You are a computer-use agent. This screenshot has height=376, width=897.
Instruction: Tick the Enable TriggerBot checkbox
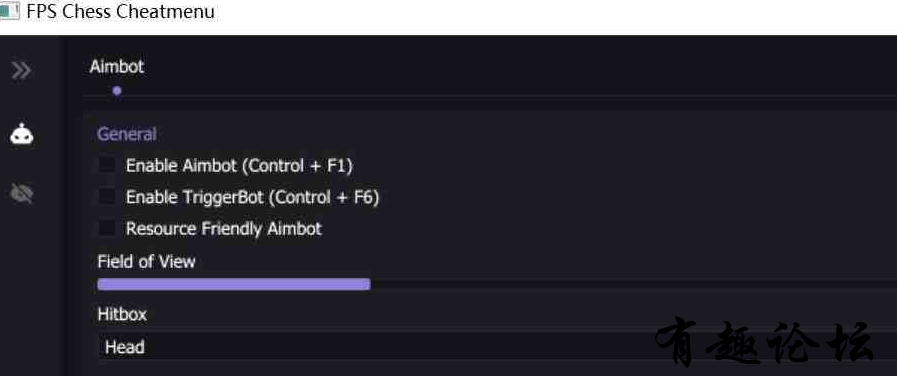107,197
